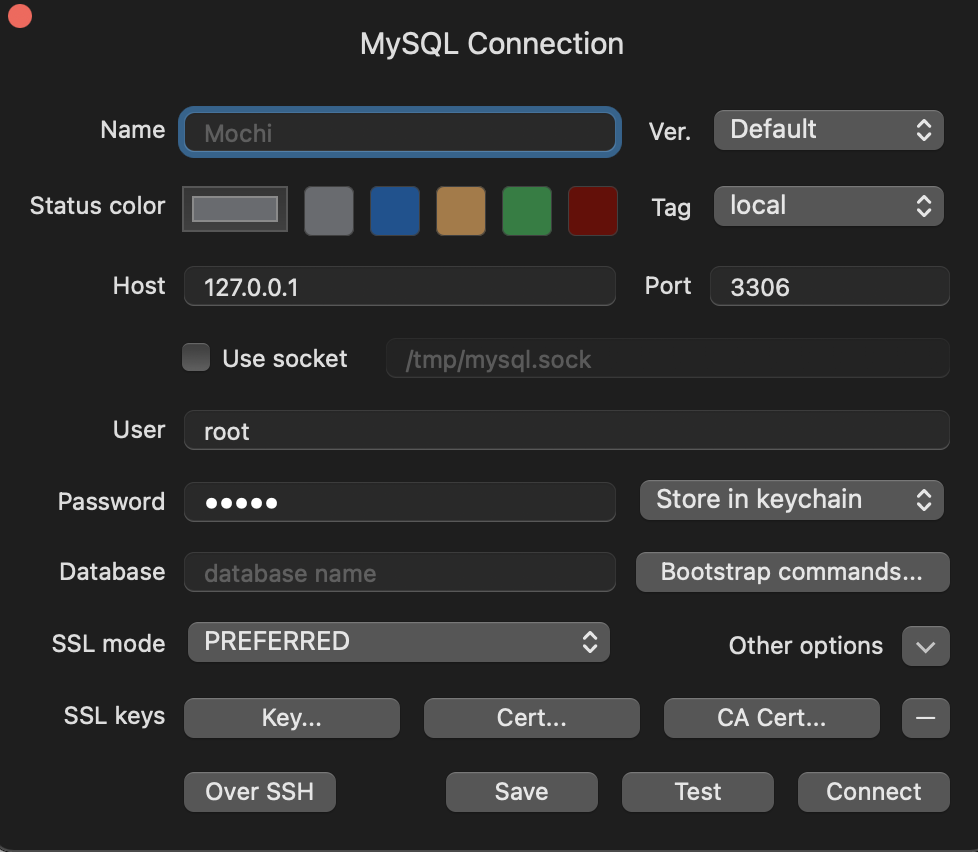Click the database name input field
The height and width of the screenshot is (852, 978).
point(399,572)
